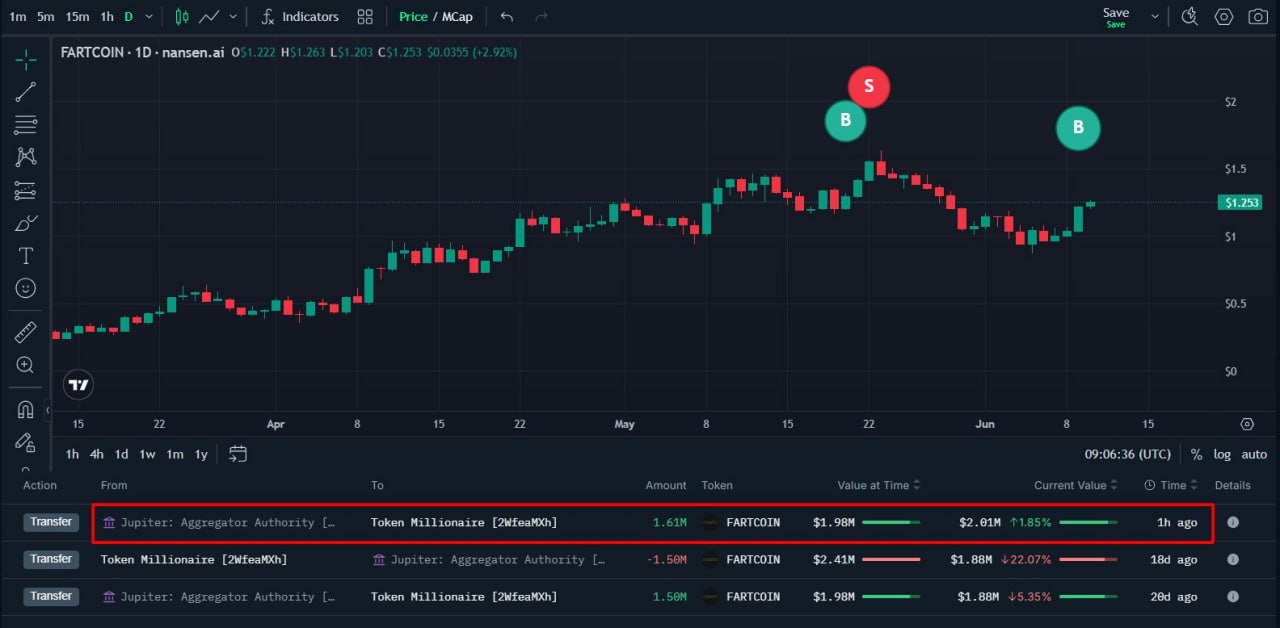
Task: Open details info icon for 18d ago transfer
Action: 1232,559
